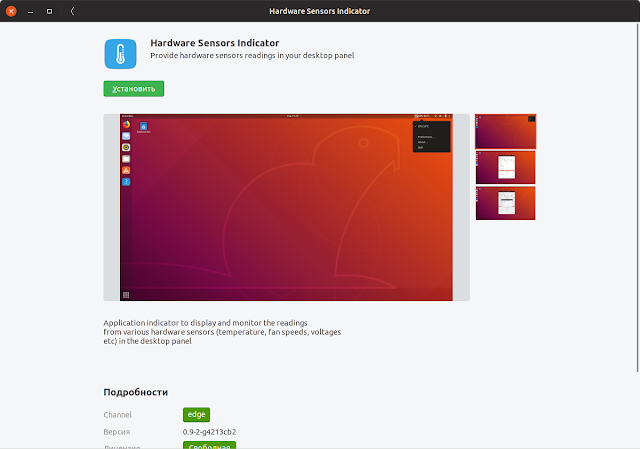Minimize the Hardware Sensors Indicator window

(x=30, y=11)
